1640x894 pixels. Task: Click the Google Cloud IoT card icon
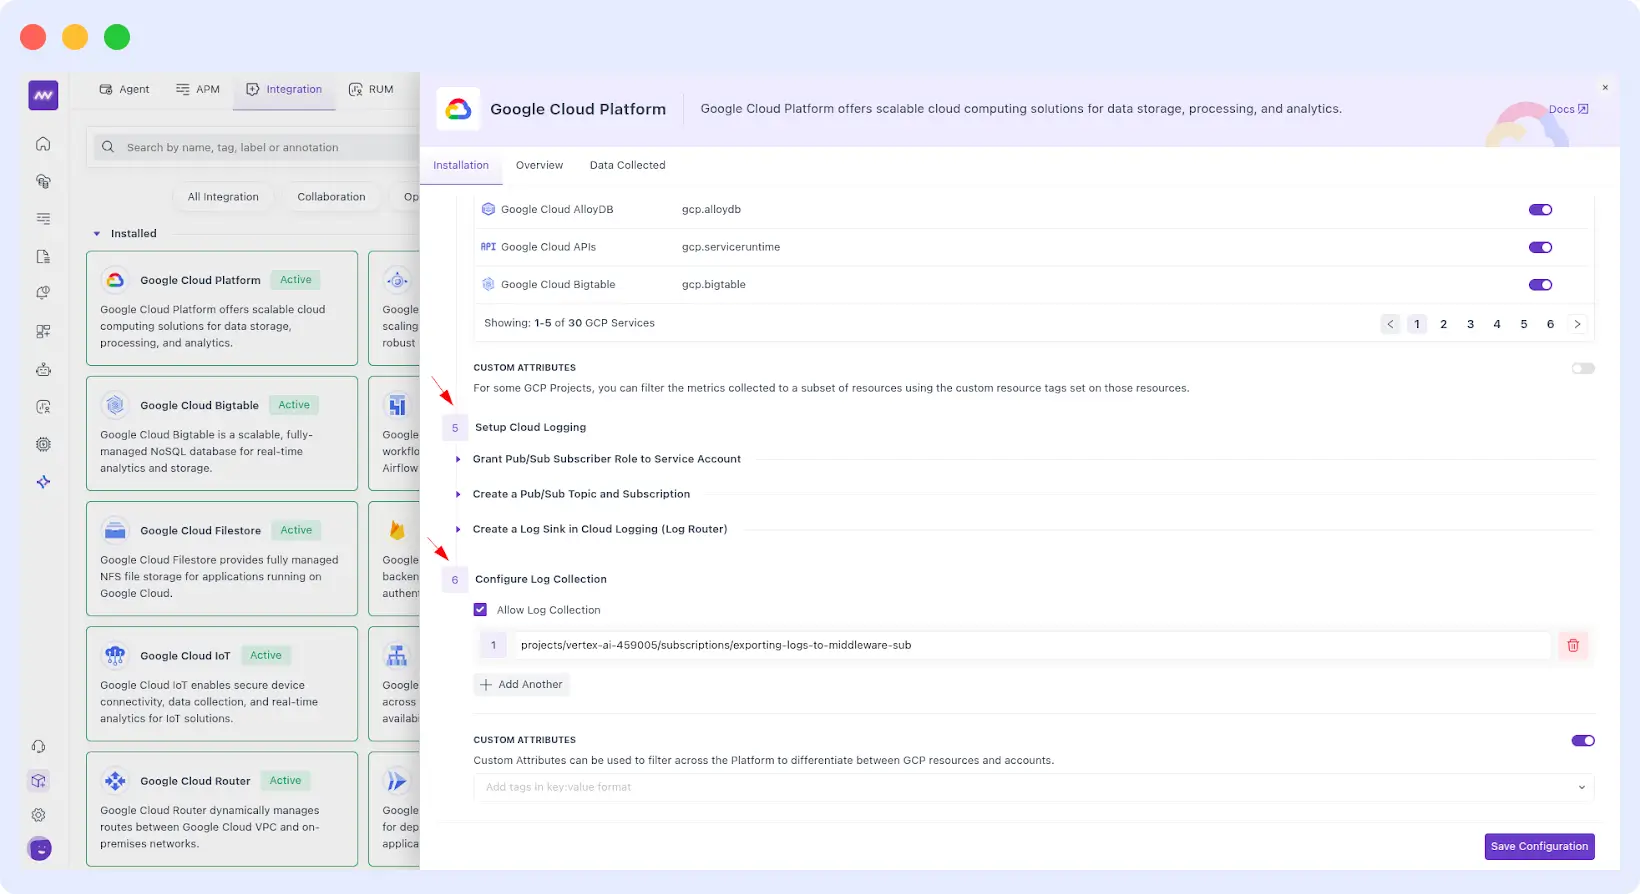(x=115, y=656)
